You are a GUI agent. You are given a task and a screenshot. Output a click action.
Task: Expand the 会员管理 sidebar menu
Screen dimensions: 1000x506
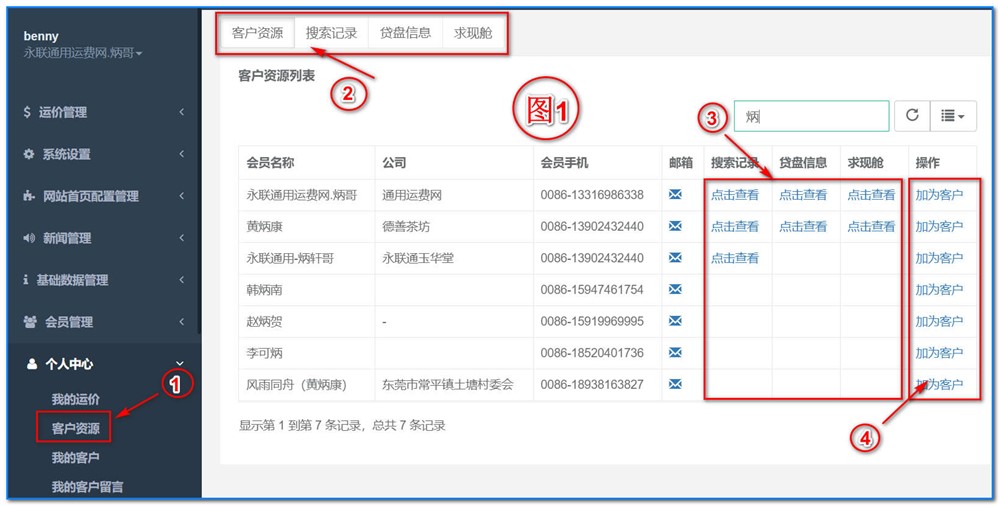pyautogui.click(x=104, y=322)
